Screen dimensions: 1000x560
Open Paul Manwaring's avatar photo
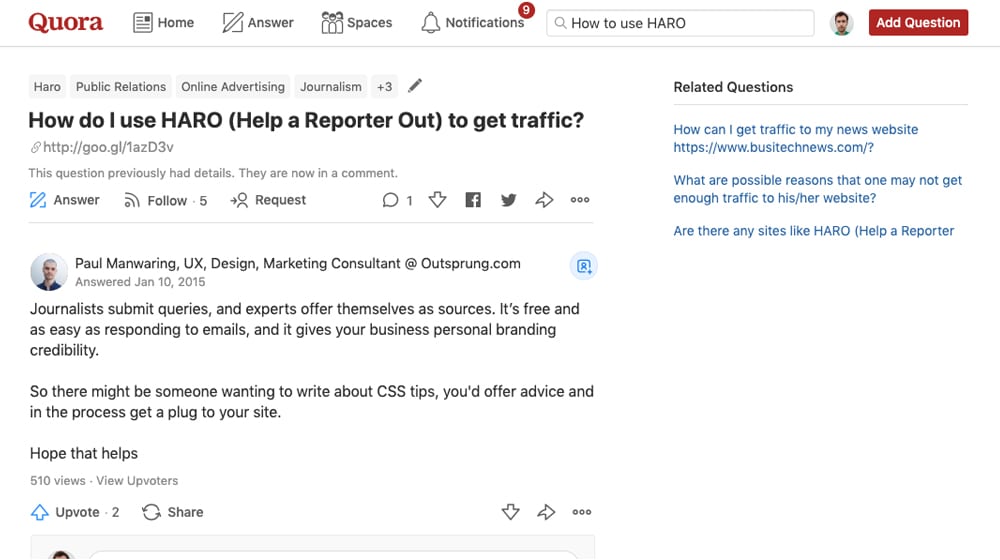[x=48, y=272]
